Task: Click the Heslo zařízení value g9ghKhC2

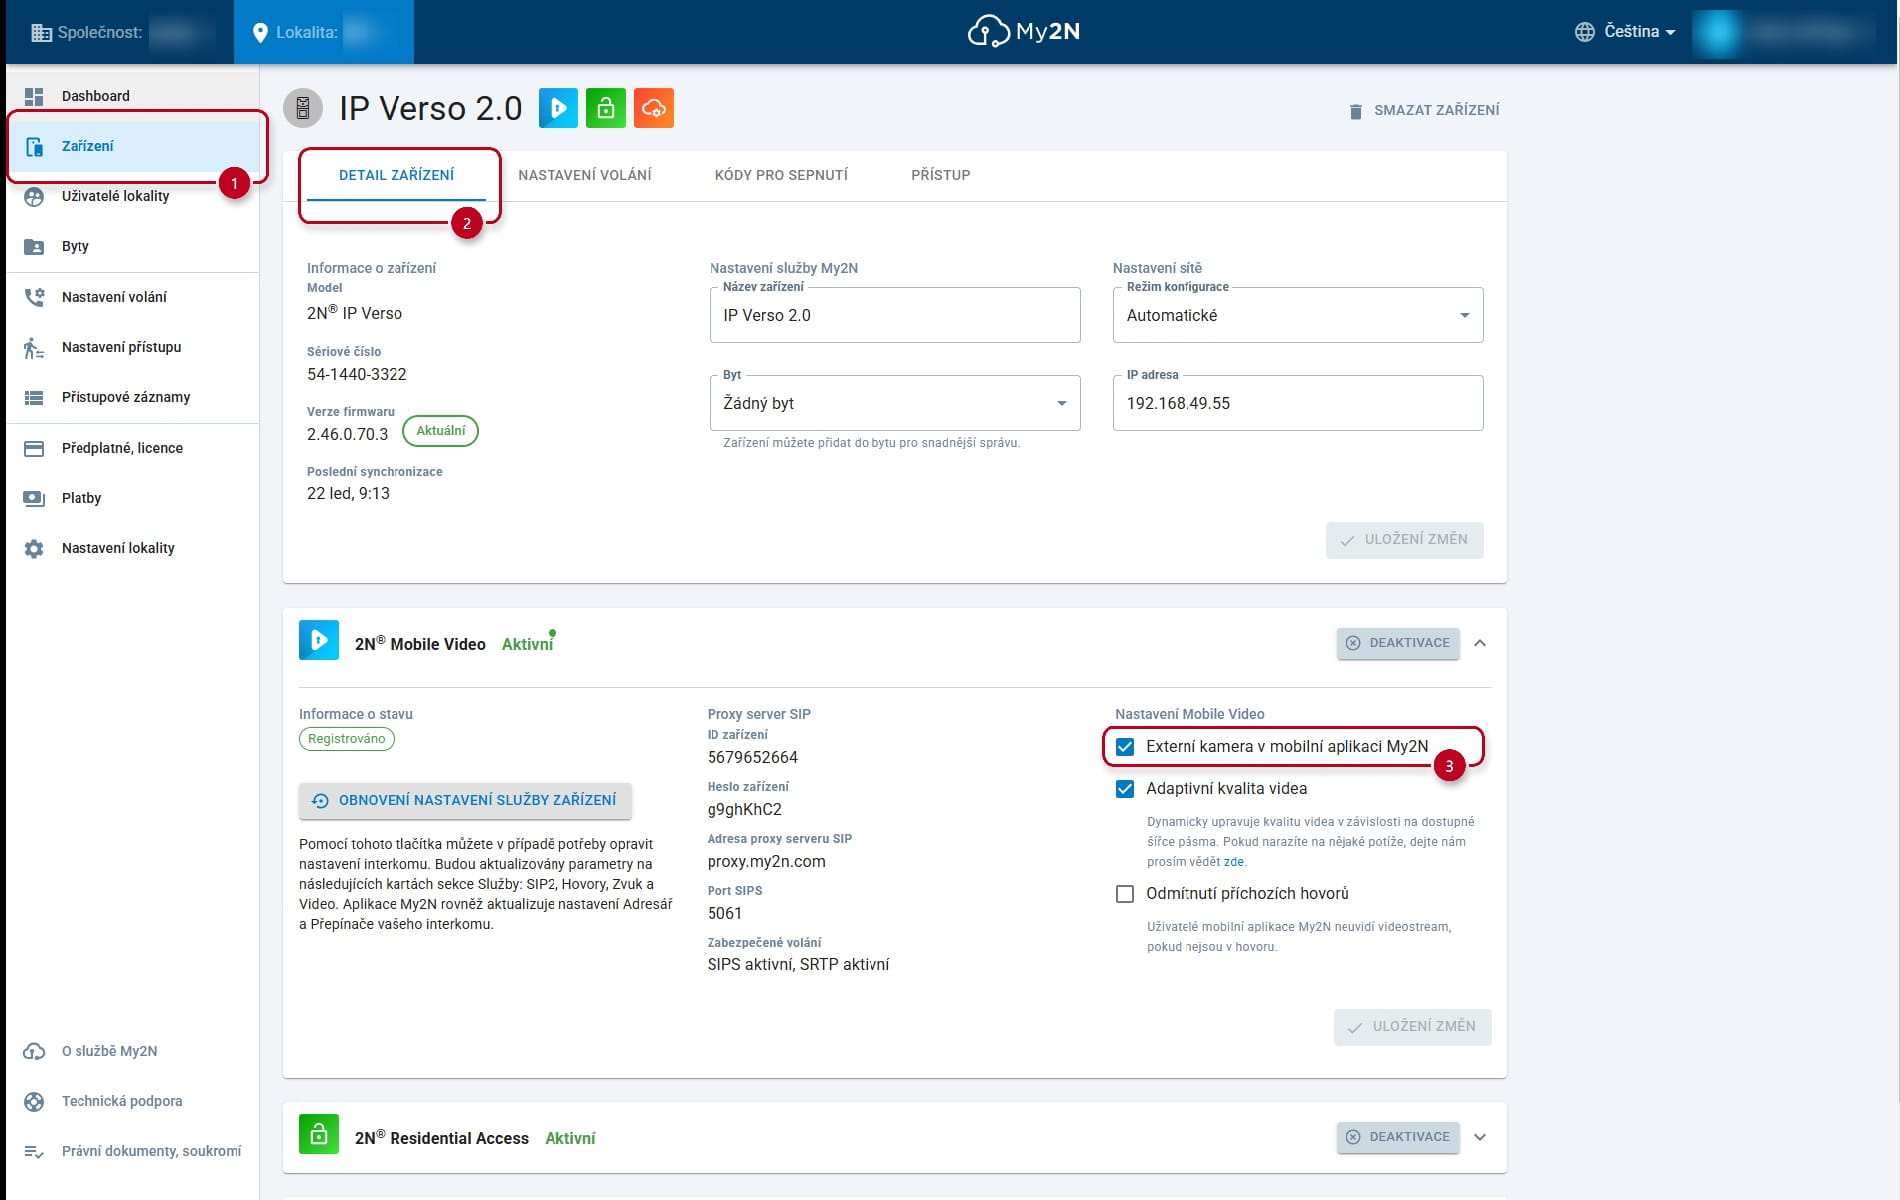Action: (745, 810)
